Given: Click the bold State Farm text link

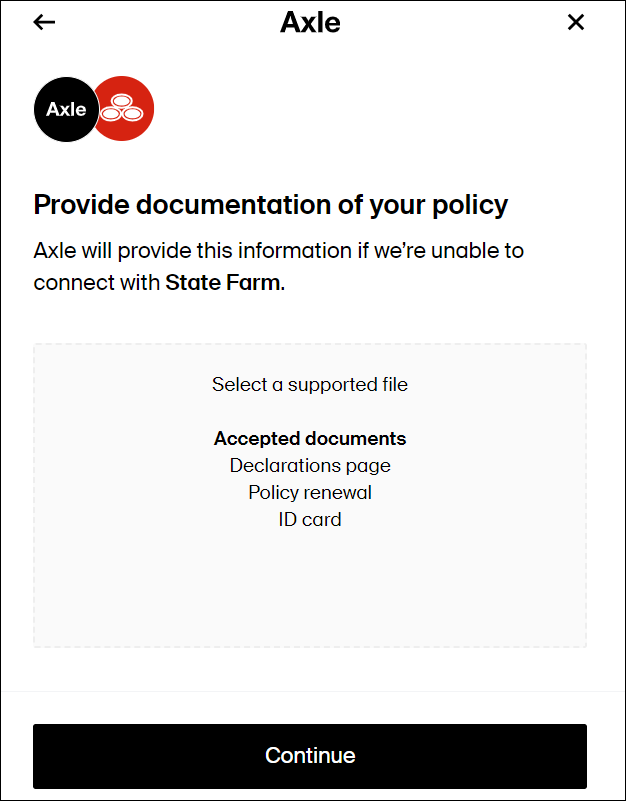Looking at the screenshot, I should (x=222, y=282).
